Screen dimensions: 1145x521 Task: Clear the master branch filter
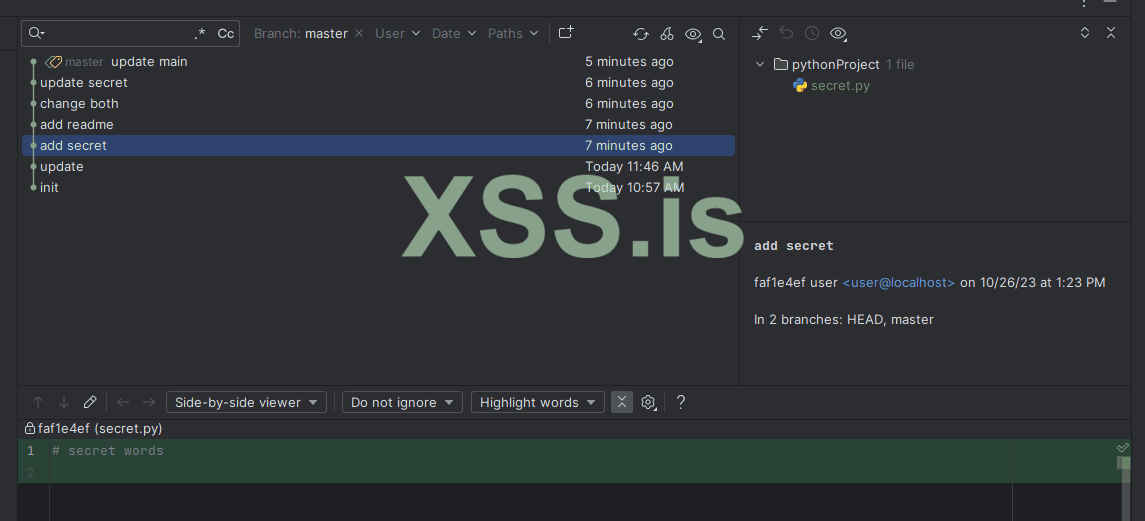359,34
